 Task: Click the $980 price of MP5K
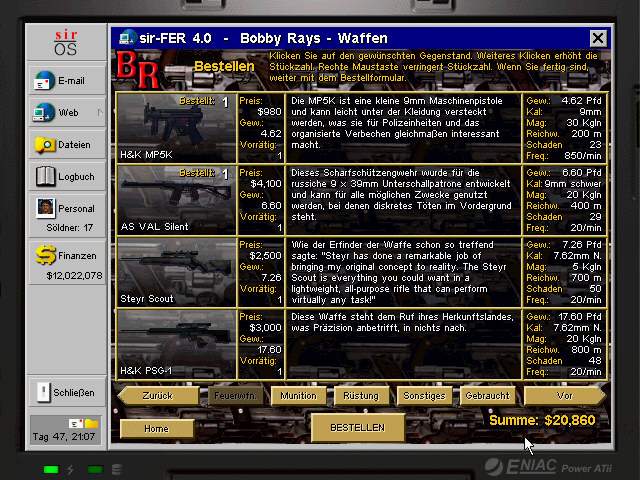(269, 112)
